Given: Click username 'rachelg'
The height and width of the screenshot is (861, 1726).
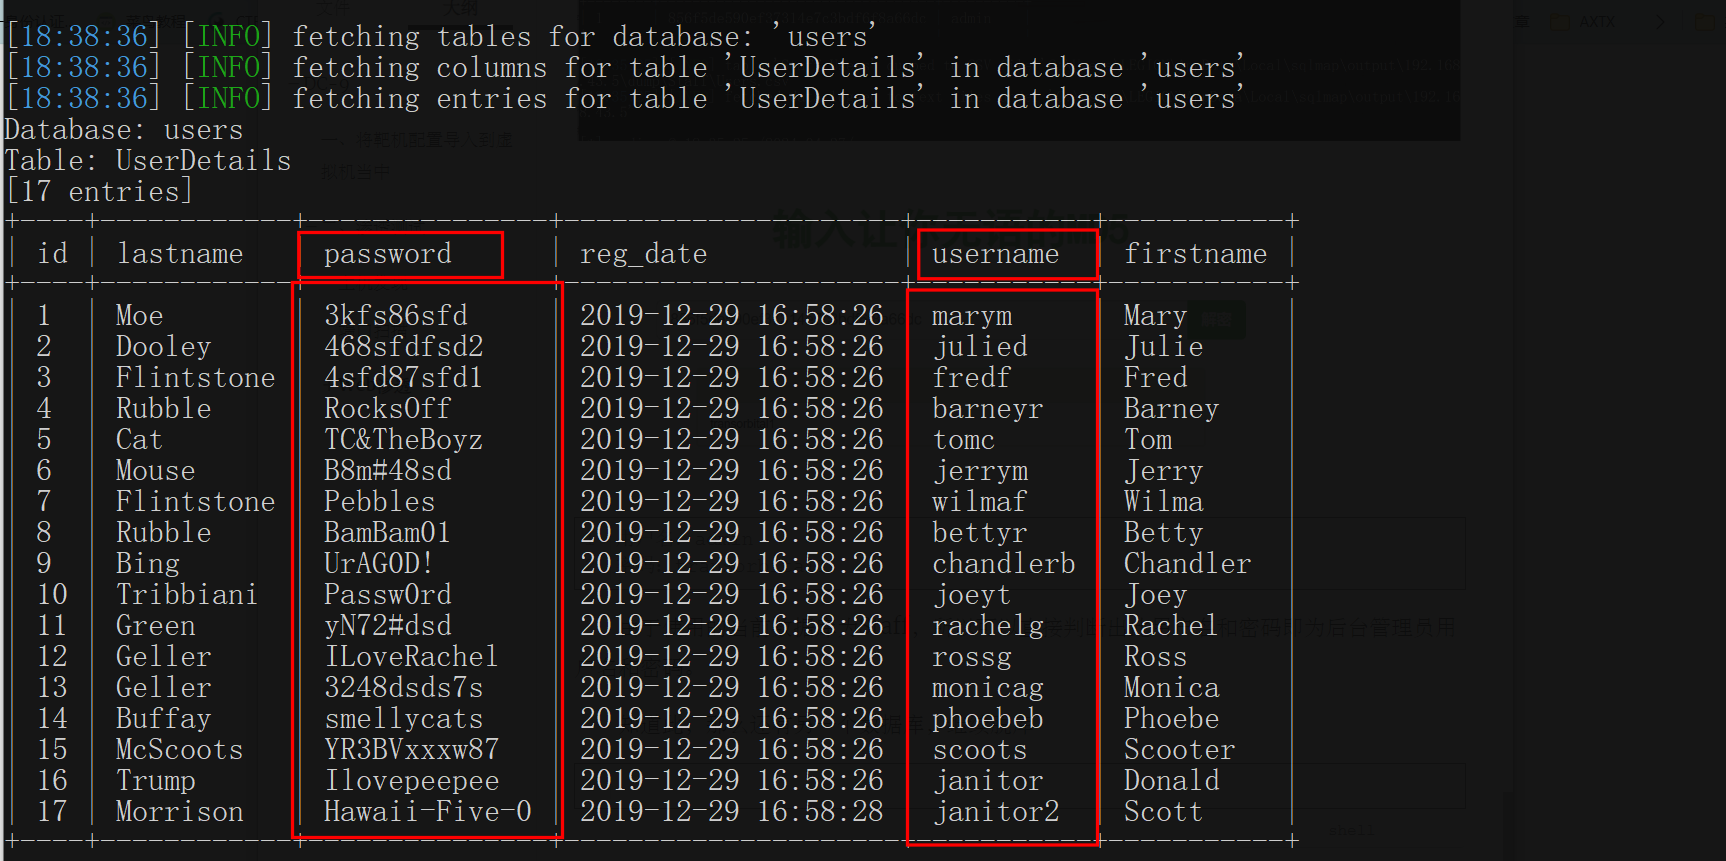Looking at the screenshot, I should [x=988, y=626].
